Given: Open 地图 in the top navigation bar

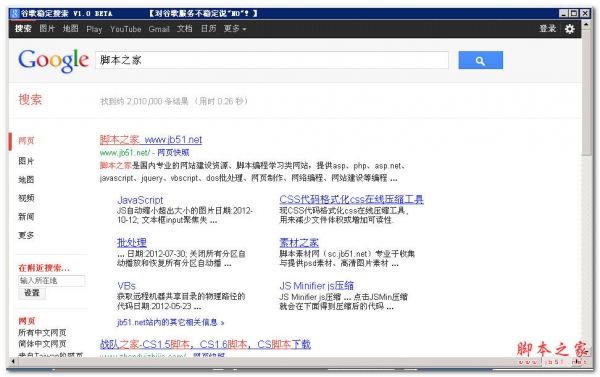Looking at the screenshot, I should pos(70,29).
